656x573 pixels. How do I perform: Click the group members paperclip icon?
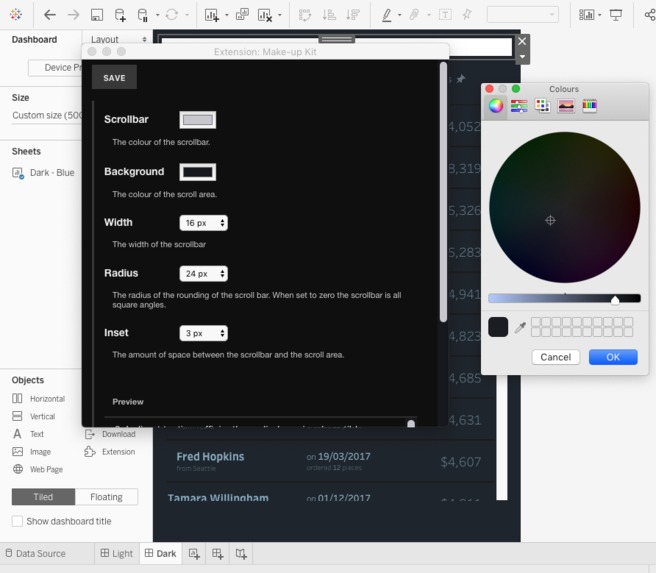coord(414,15)
